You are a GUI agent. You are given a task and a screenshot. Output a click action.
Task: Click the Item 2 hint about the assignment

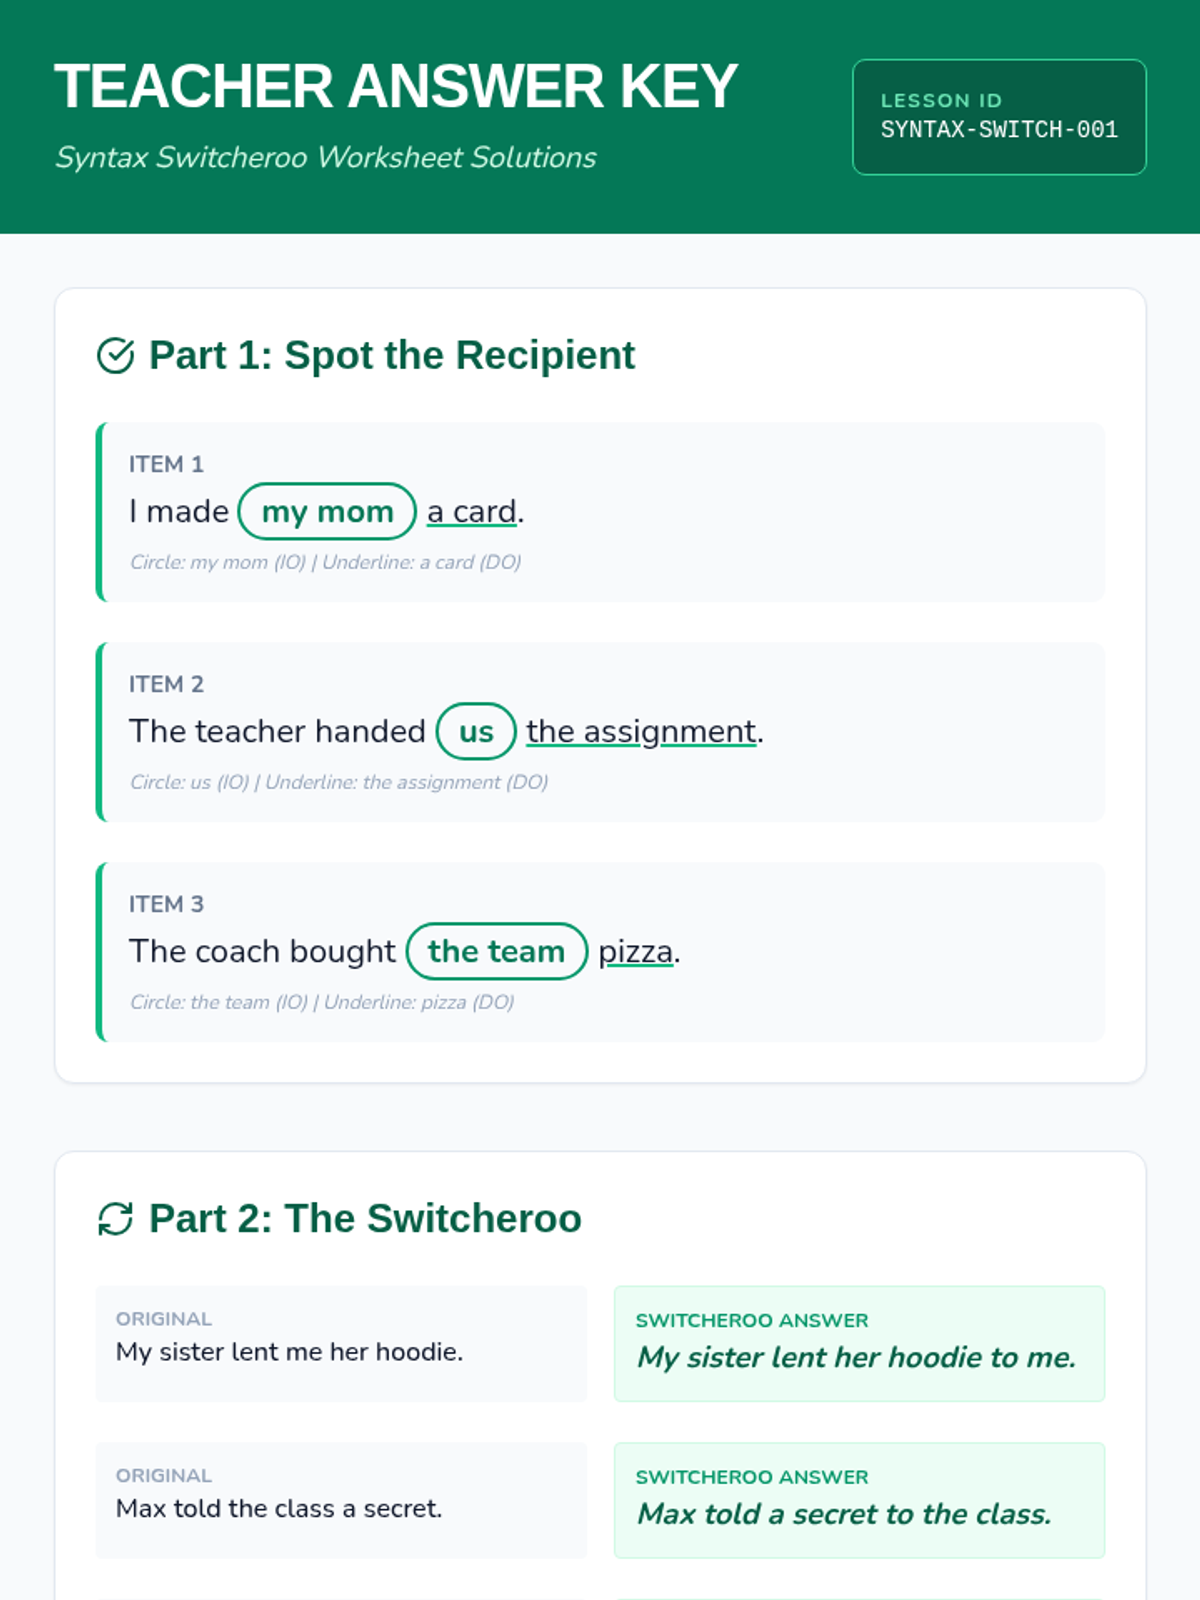(x=339, y=782)
